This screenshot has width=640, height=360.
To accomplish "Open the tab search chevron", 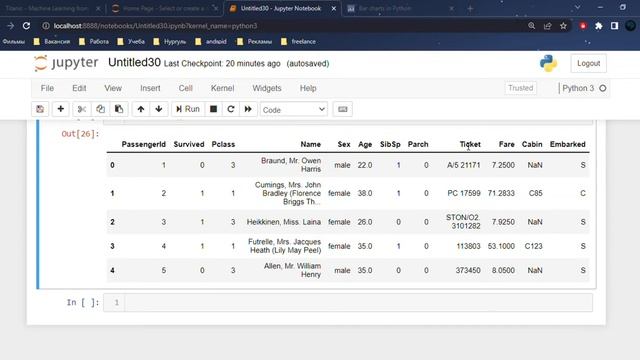I will click(578, 7).
